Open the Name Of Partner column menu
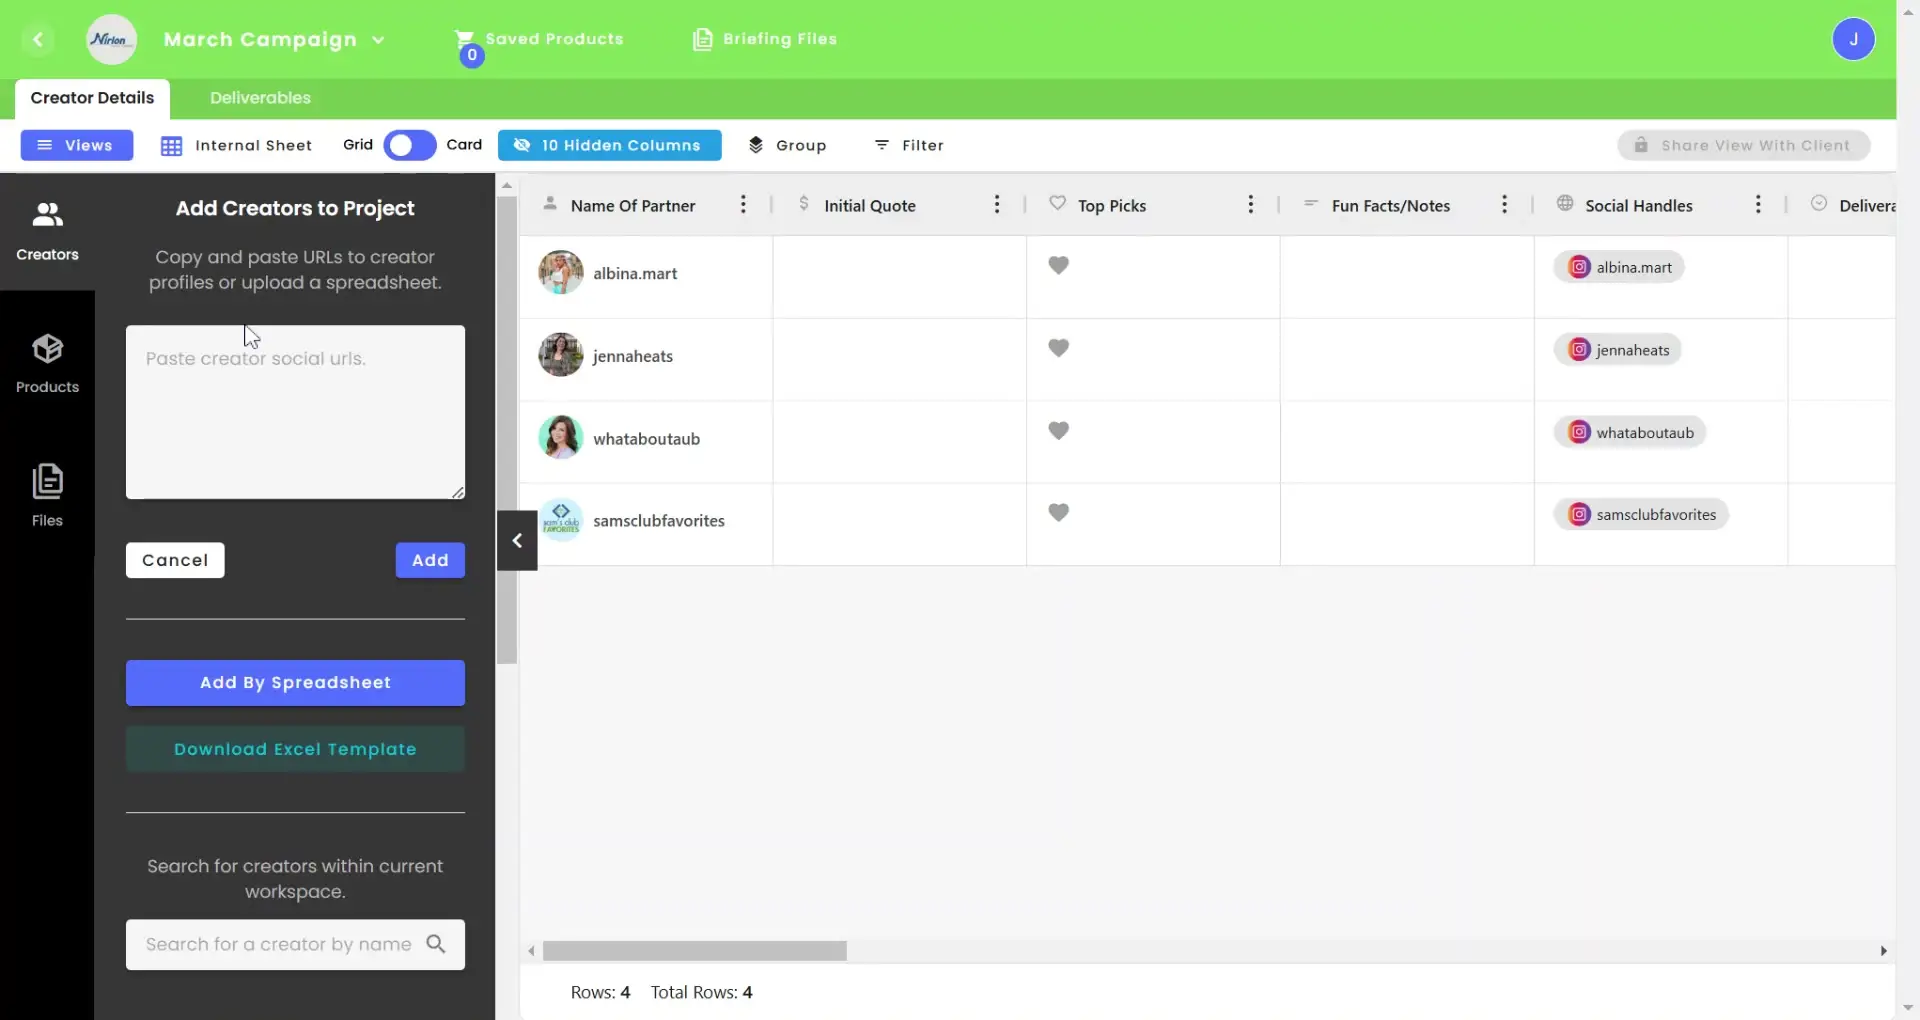 click(x=743, y=204)
